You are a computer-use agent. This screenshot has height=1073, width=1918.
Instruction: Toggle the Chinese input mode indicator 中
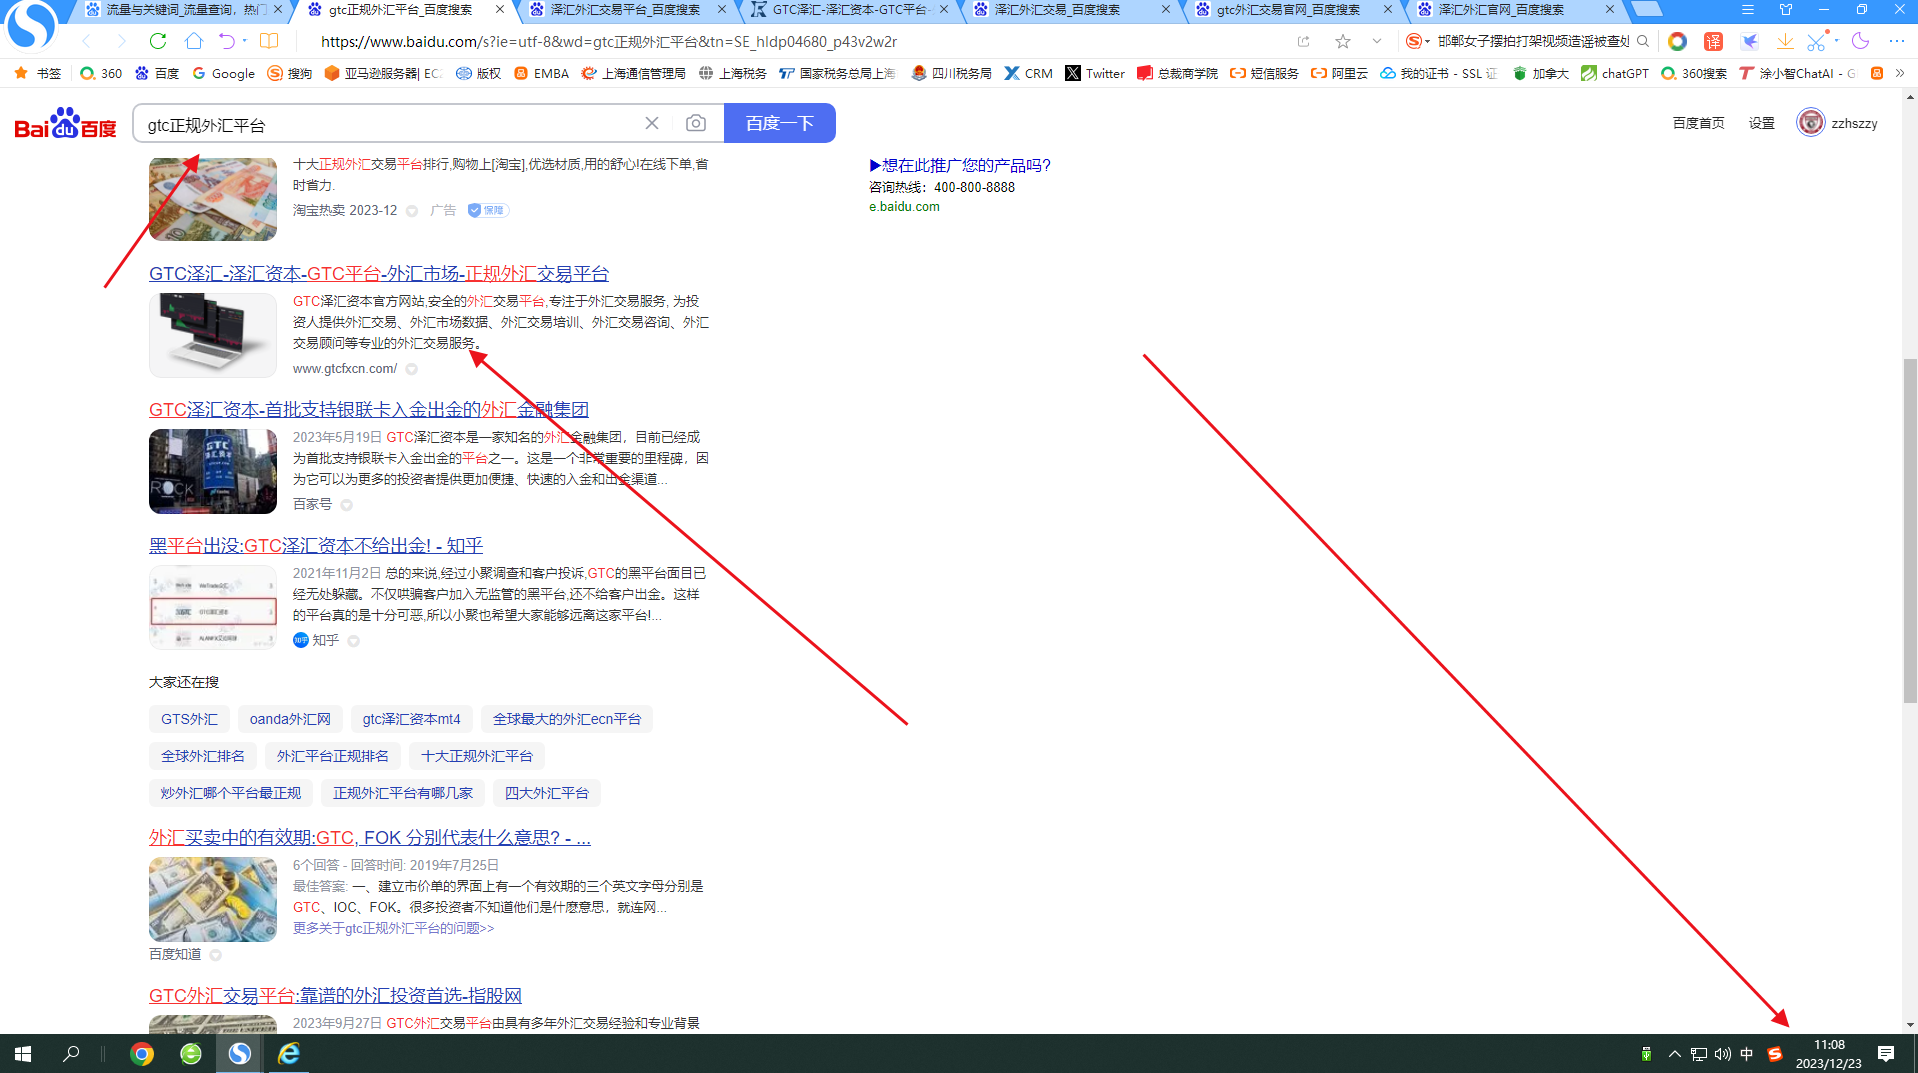(x=1747, y=1054)
